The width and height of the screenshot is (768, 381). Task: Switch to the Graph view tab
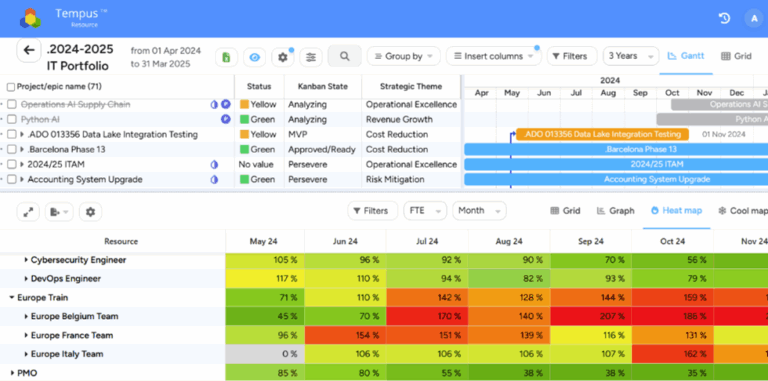[616, 211]
